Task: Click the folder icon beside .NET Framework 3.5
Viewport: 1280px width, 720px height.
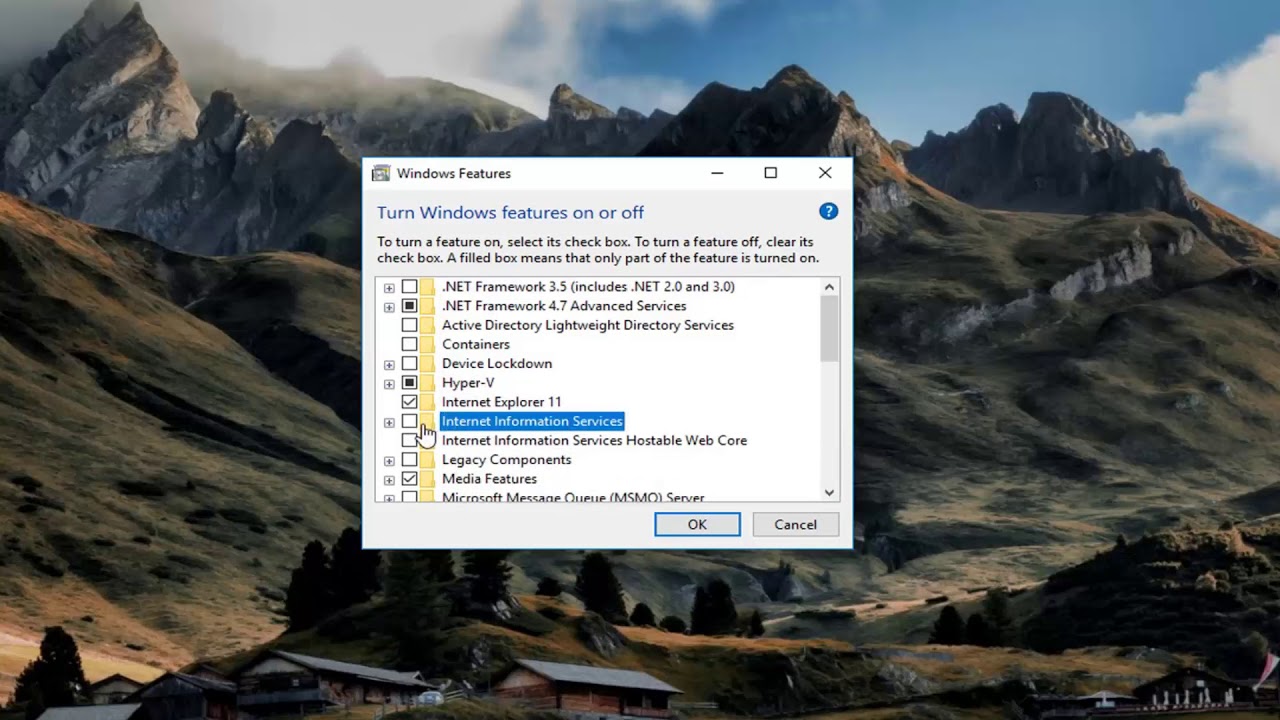Action: 428,287
